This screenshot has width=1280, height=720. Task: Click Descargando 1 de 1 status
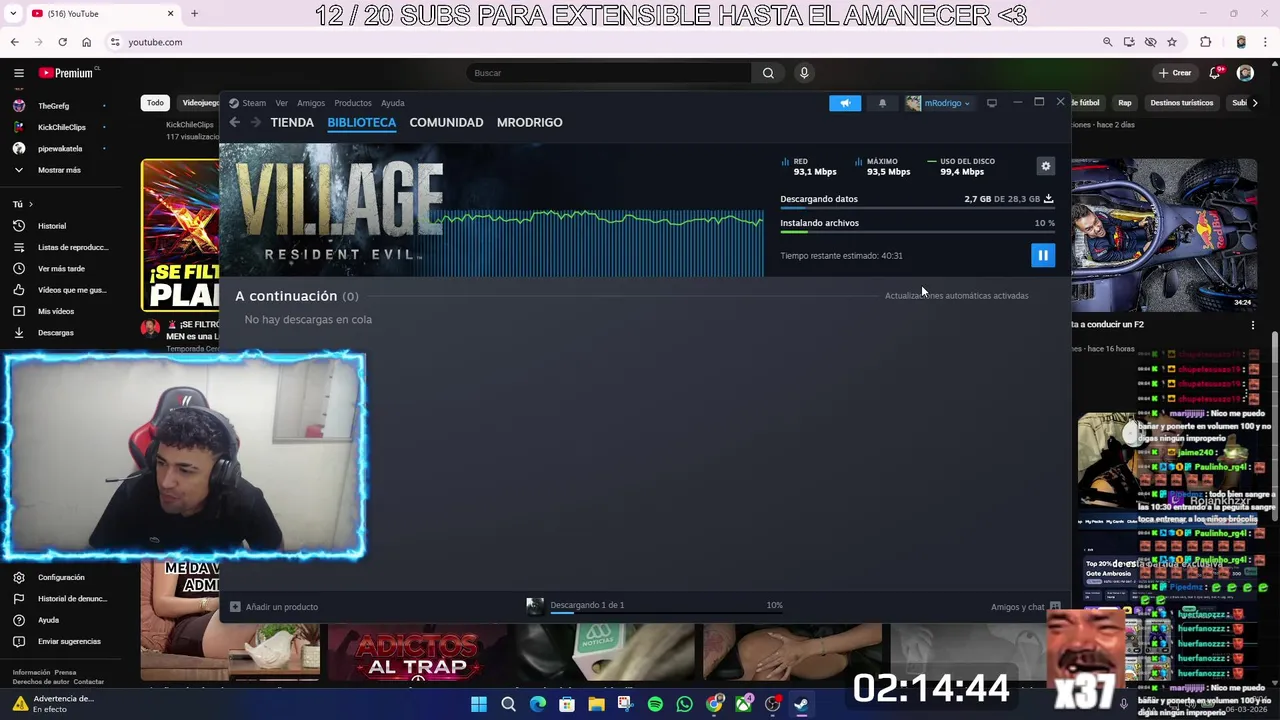(587, 605)
